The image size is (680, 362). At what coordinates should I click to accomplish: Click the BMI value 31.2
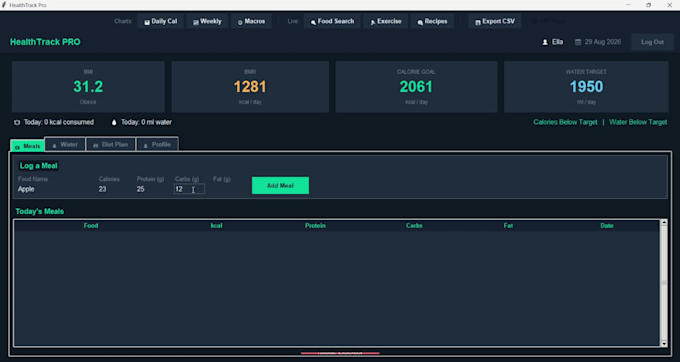click(x=88, y=87)
